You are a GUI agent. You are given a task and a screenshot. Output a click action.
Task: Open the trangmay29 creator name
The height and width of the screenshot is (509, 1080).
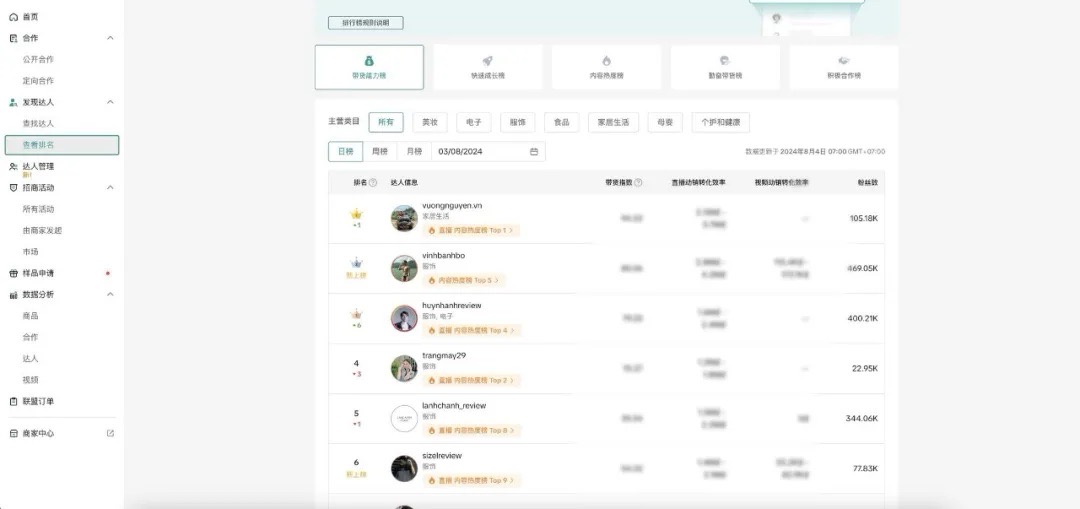pyautogui.click(x=444, y=355)
